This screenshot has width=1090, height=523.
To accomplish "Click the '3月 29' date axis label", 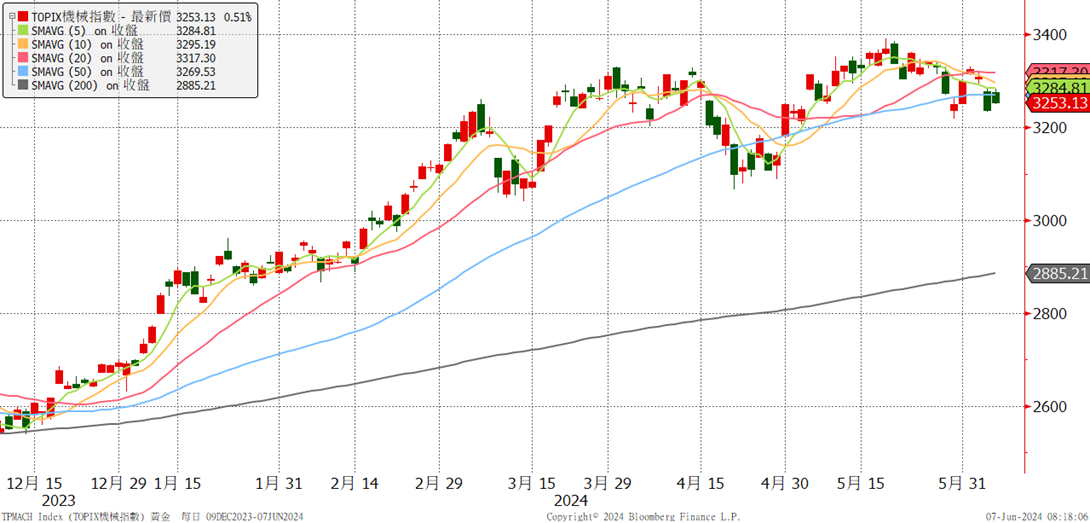I will tap(608, 483).
